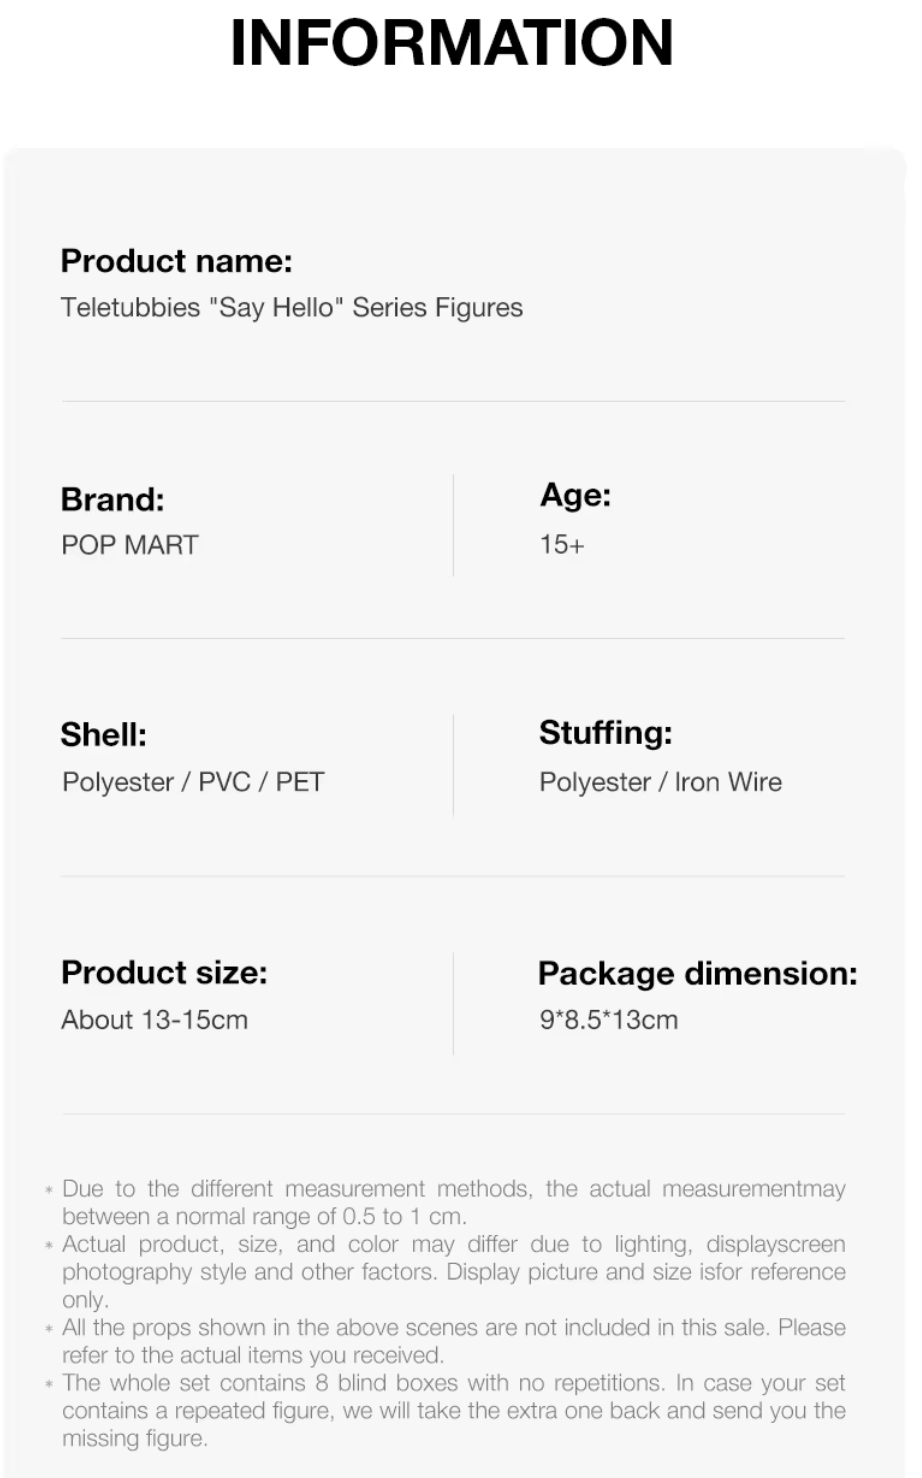The width and height of the screenshot is (922, 1478).
Task: Click the 'Product size:' label
Action: [x=164, y=972]
